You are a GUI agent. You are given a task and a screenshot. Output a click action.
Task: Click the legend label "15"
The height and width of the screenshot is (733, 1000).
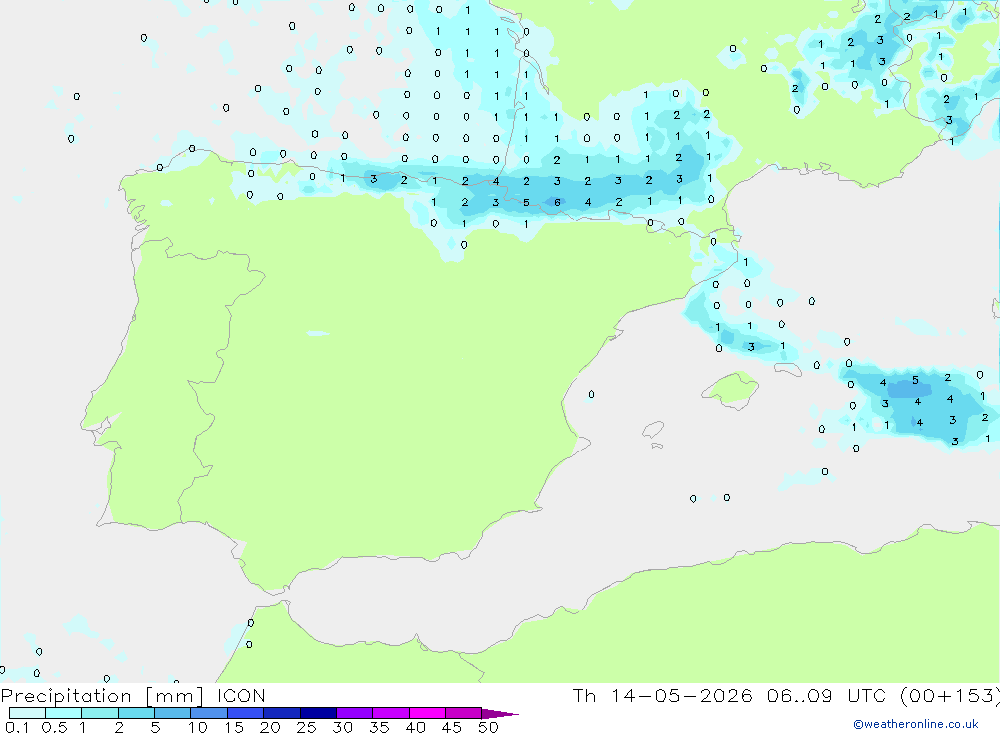tap(234, 727)
